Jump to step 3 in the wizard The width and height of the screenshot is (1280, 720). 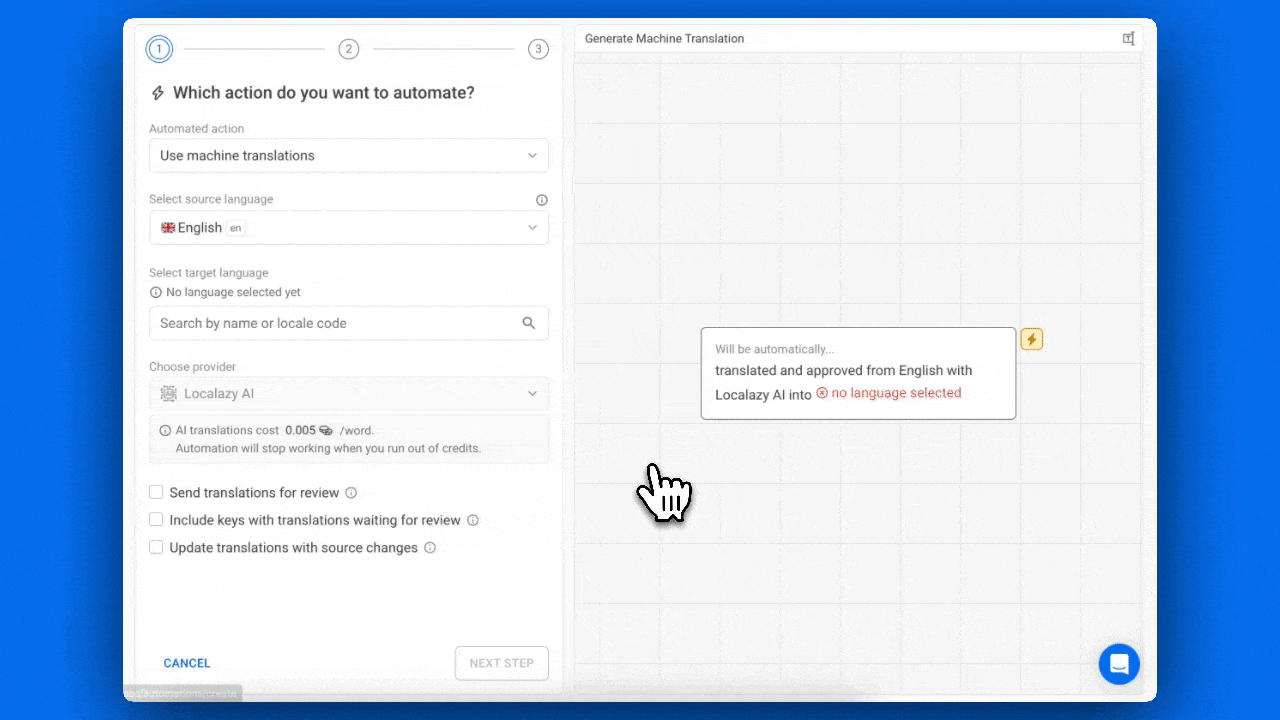(538, 49)
